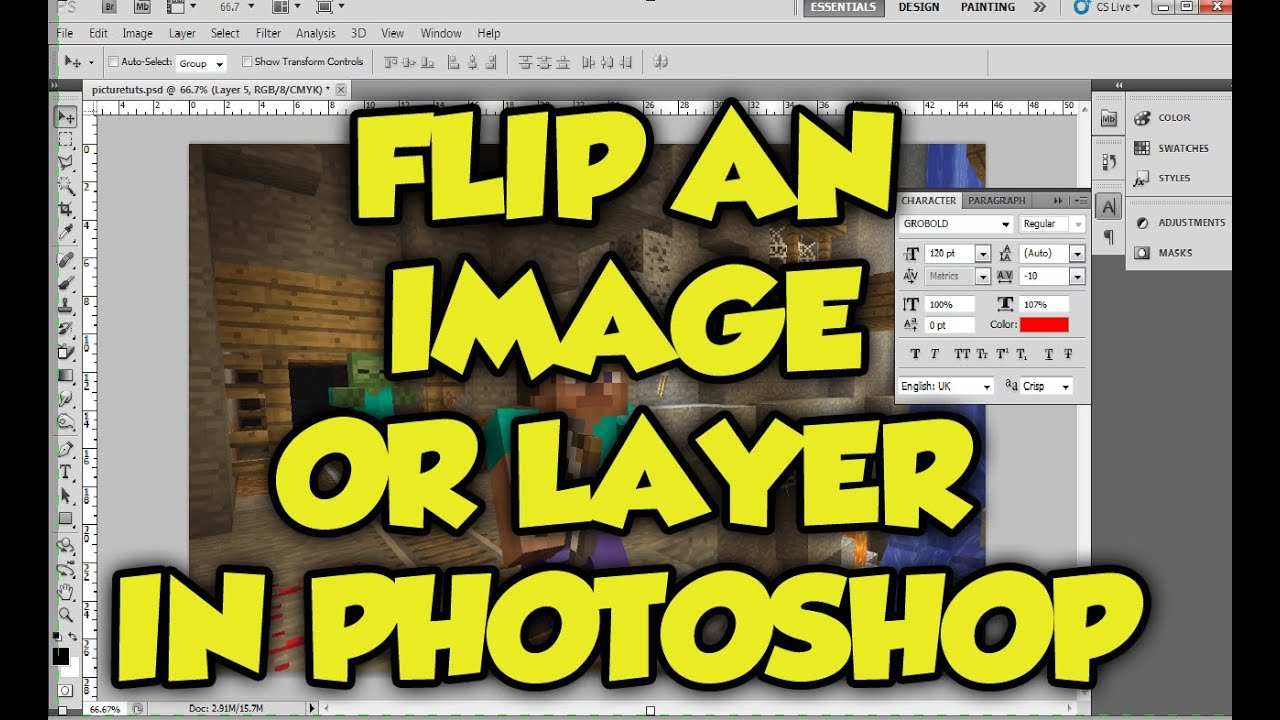The image size is (1280, 720).
Task: Open the font size dropdown
Action: pos(983,253)
